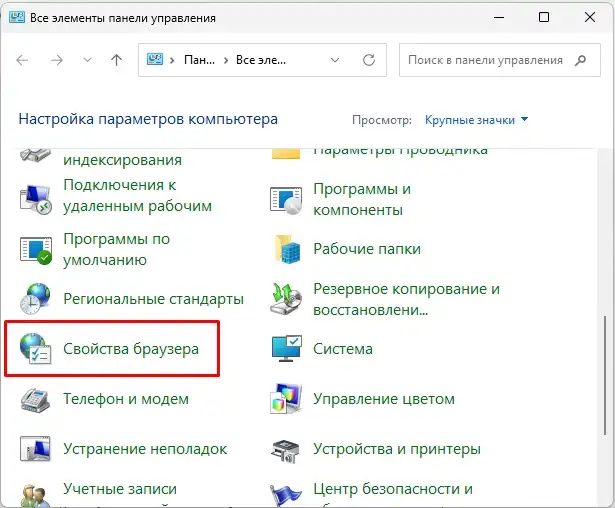
Task: Open the recent locations dropdown
Action: [87, 60]
